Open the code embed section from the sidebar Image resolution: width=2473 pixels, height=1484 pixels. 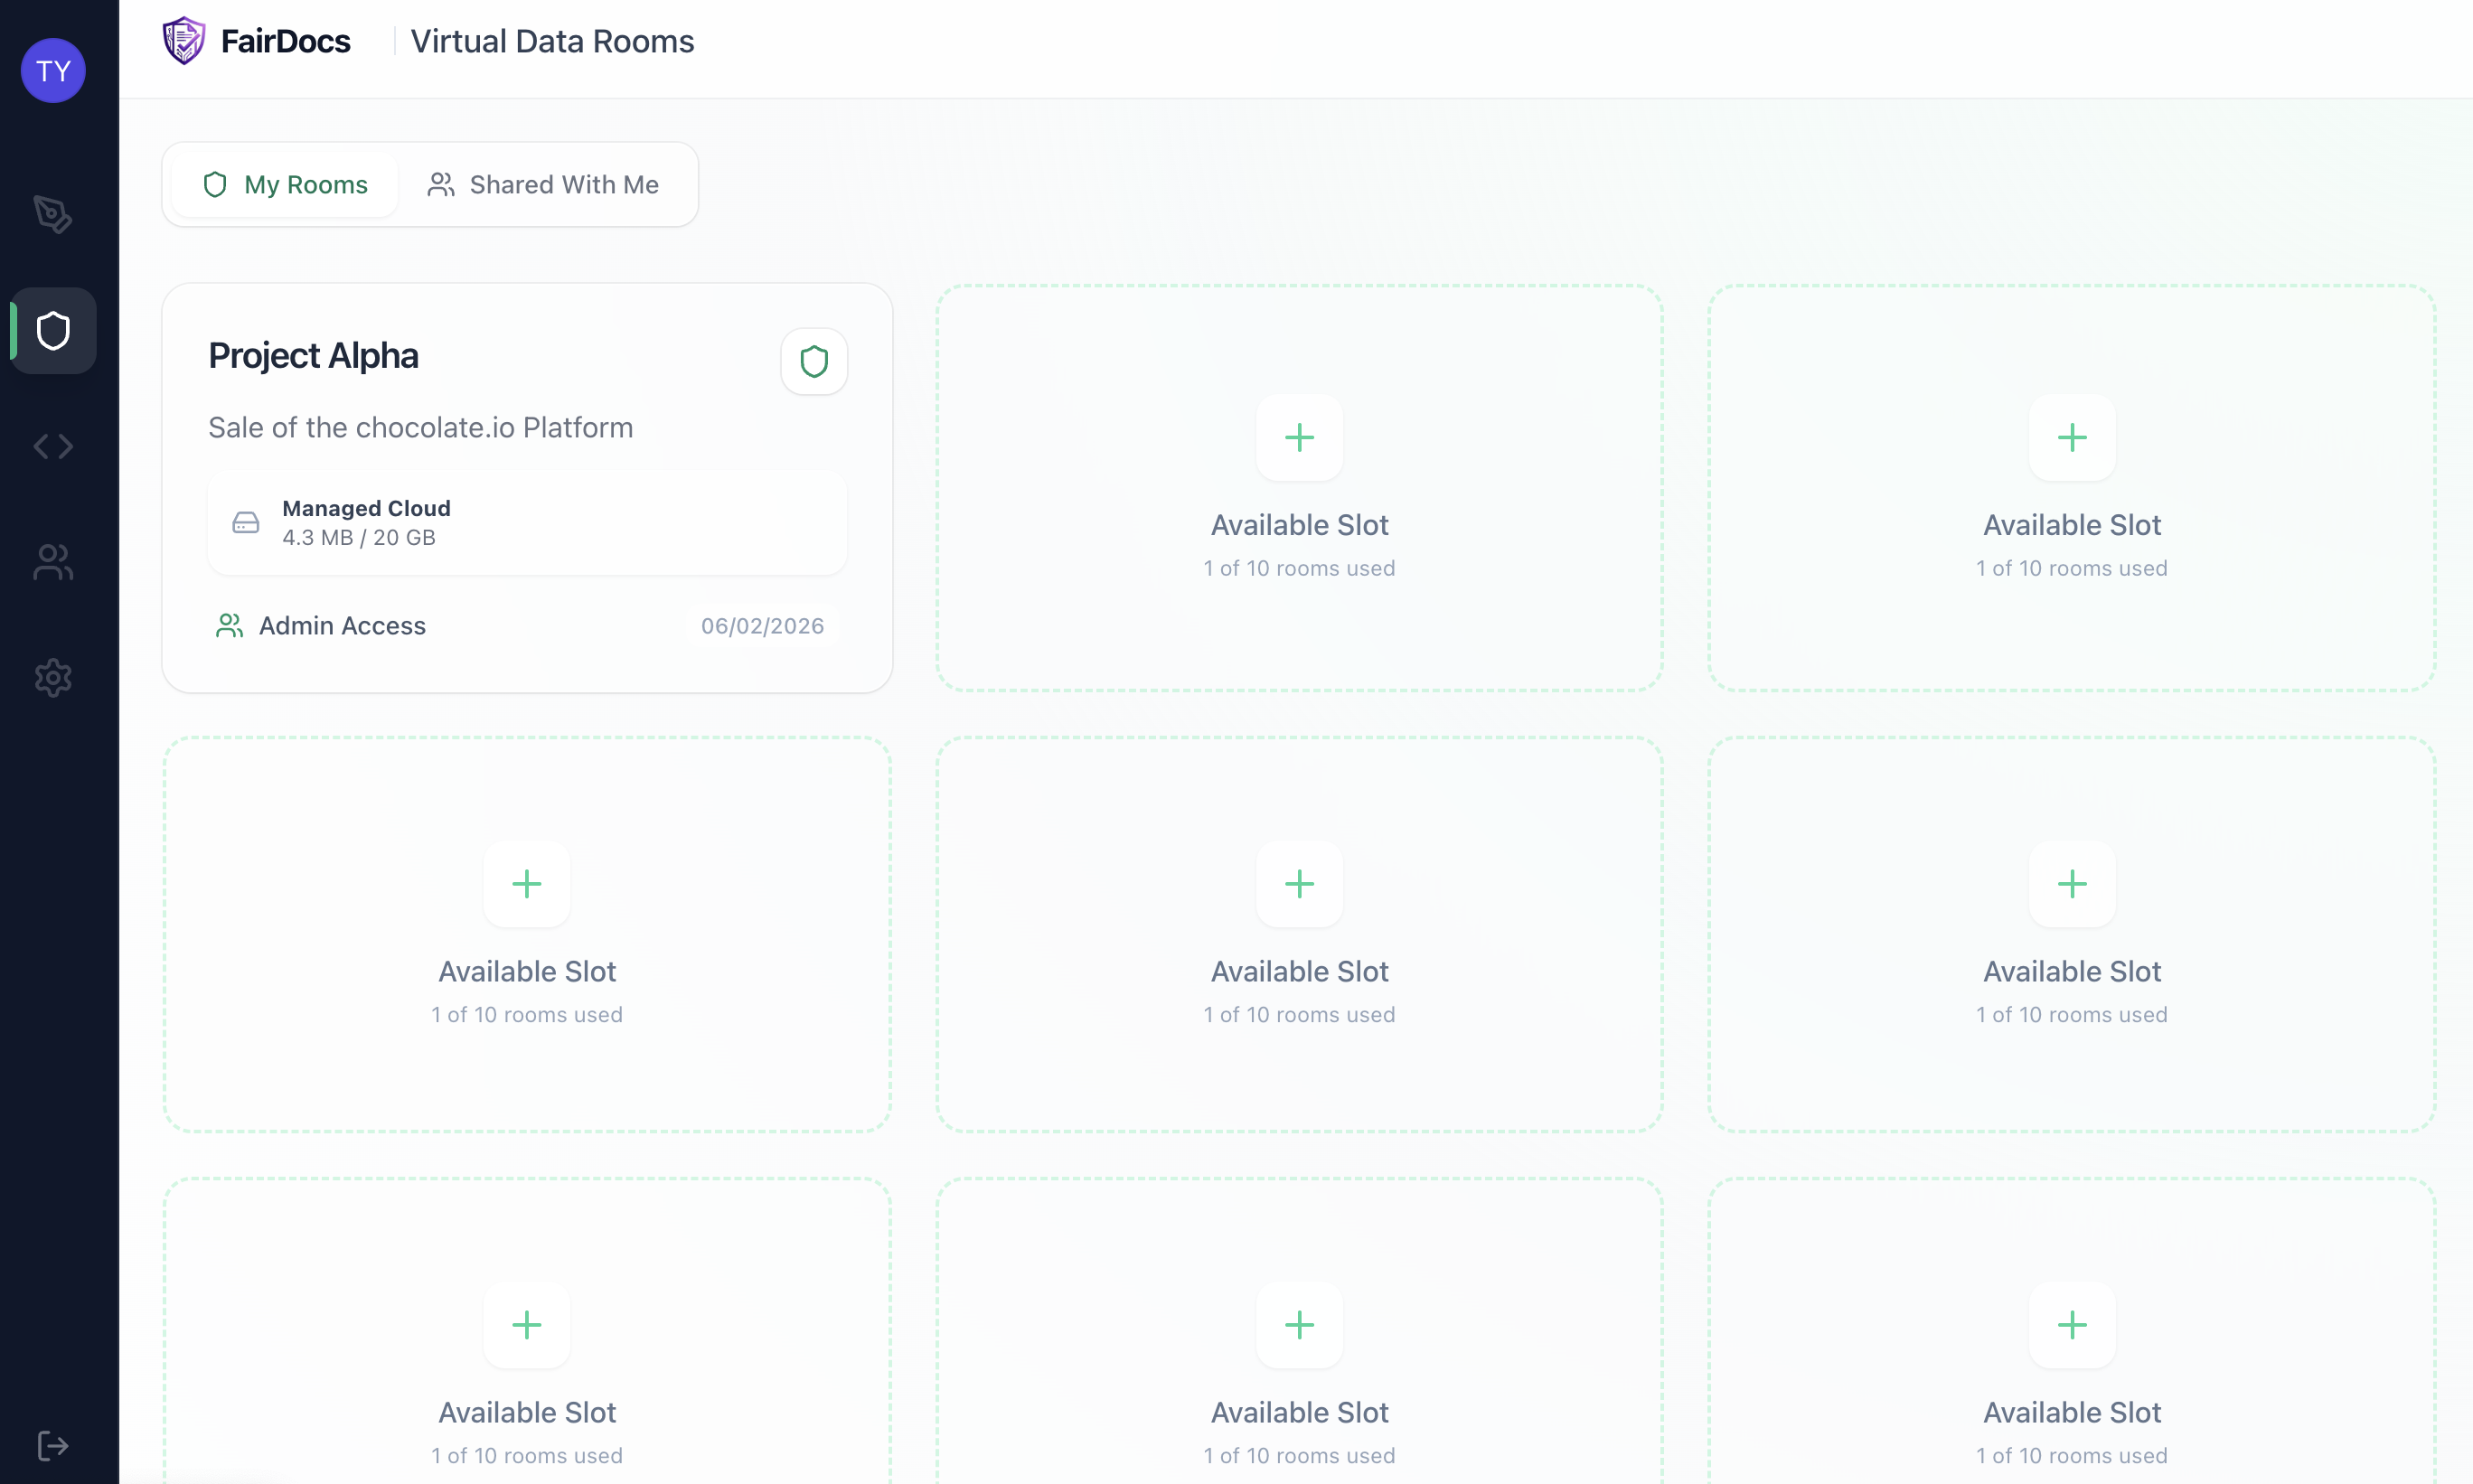pyautogui.click(x=52, y=446)
